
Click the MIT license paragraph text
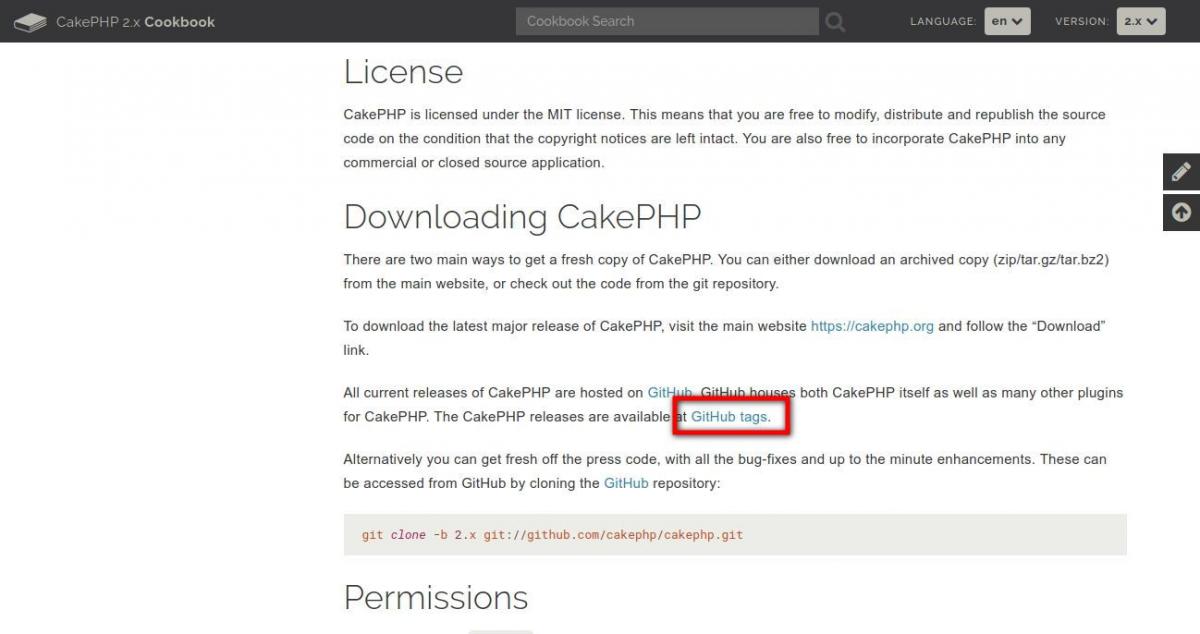pos(725,138)
